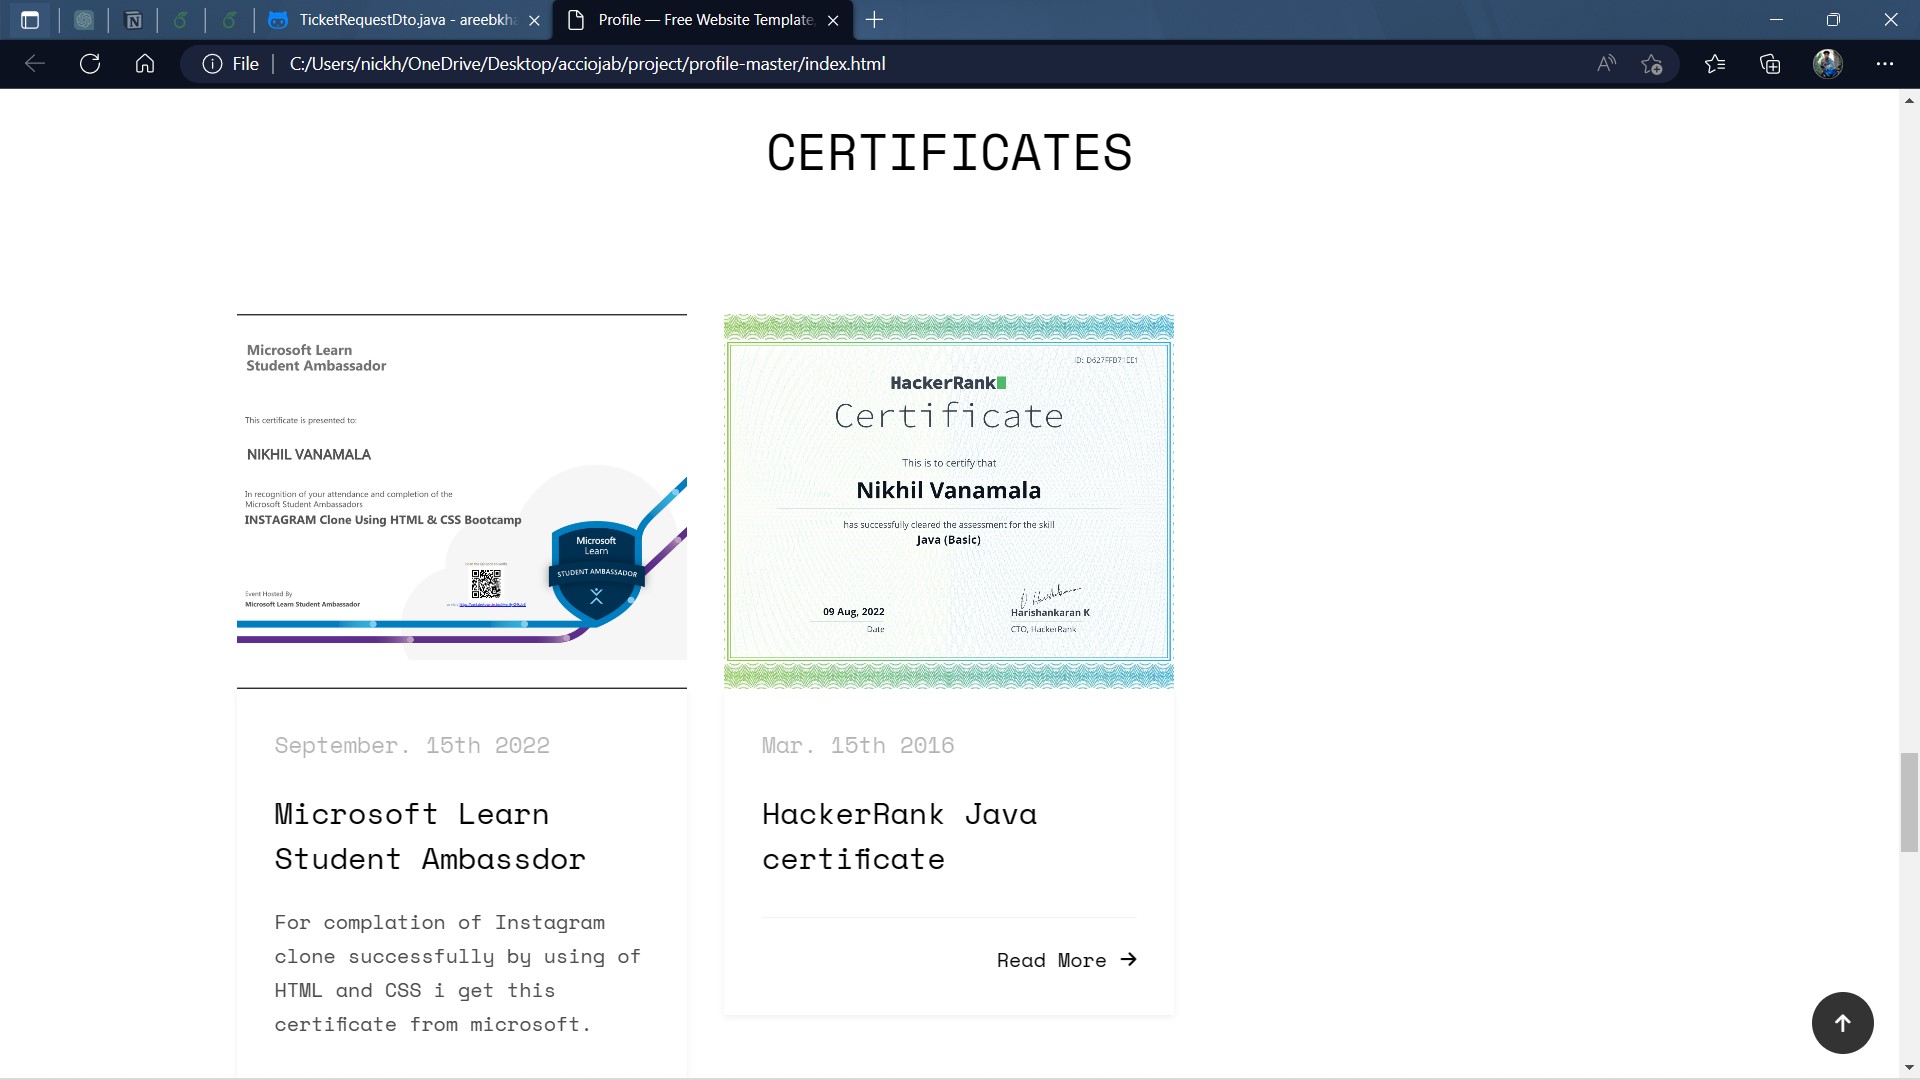This screenshot has height=1080, width=1920.
Task: Add this page to favorites
Action: coord(1652,63)
